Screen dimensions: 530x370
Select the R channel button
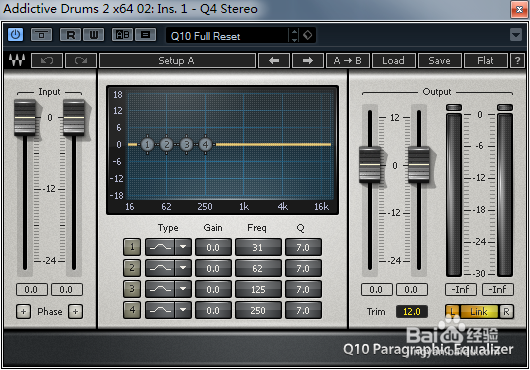tap(506, 311)
